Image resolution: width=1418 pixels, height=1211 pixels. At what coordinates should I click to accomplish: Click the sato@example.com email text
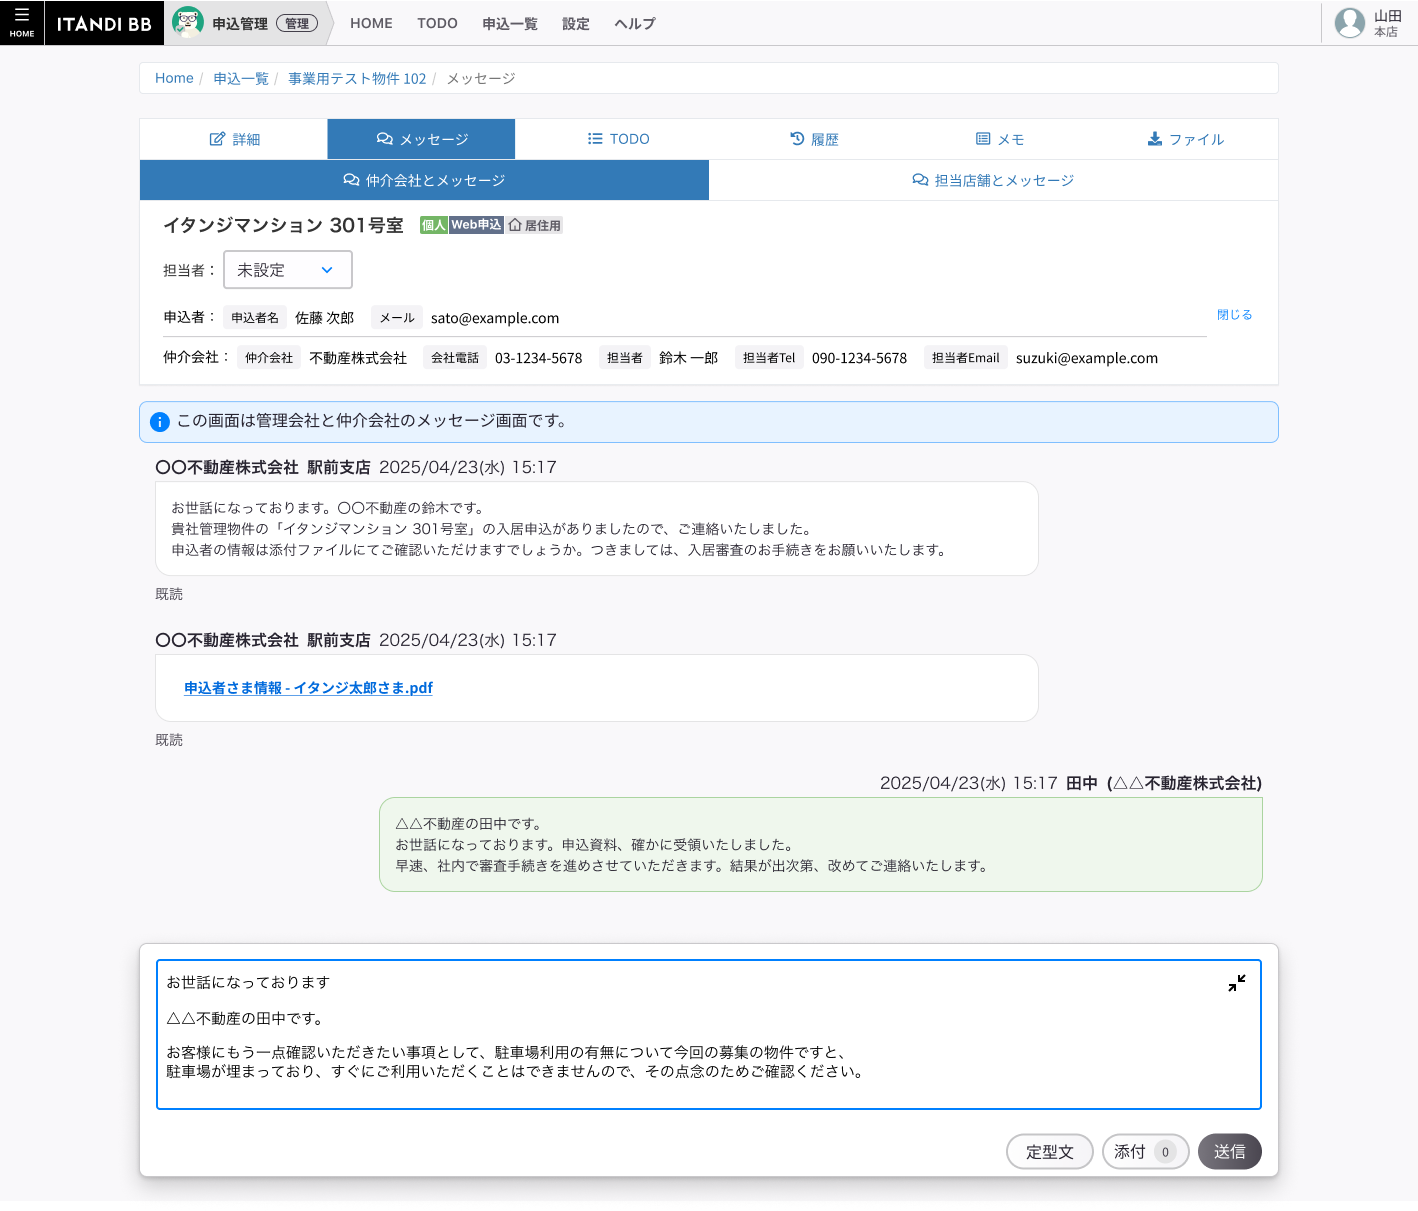tap(495, 318)
